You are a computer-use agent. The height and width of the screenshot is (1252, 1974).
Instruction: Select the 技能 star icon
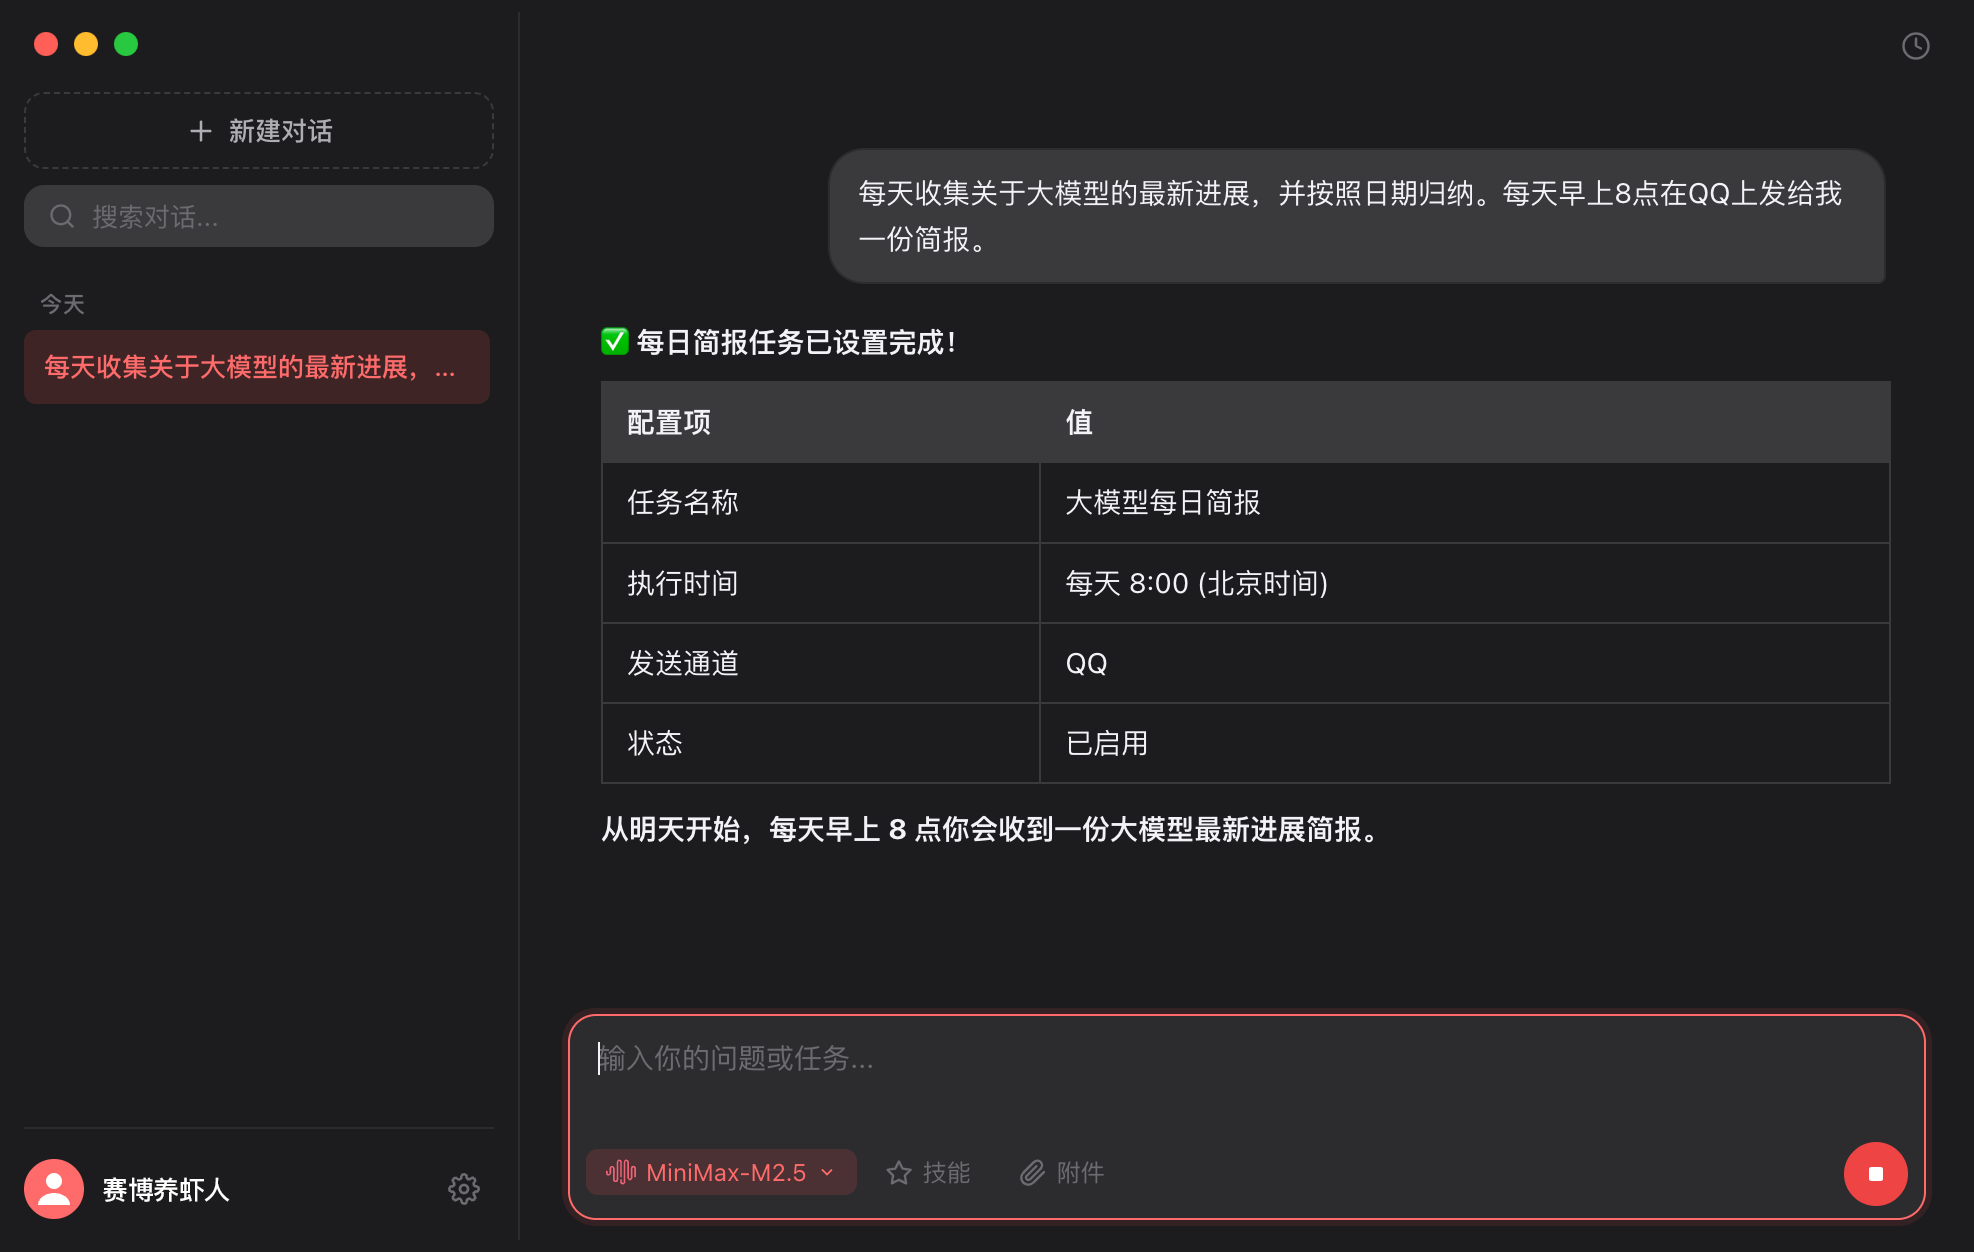coord(898,1172)
